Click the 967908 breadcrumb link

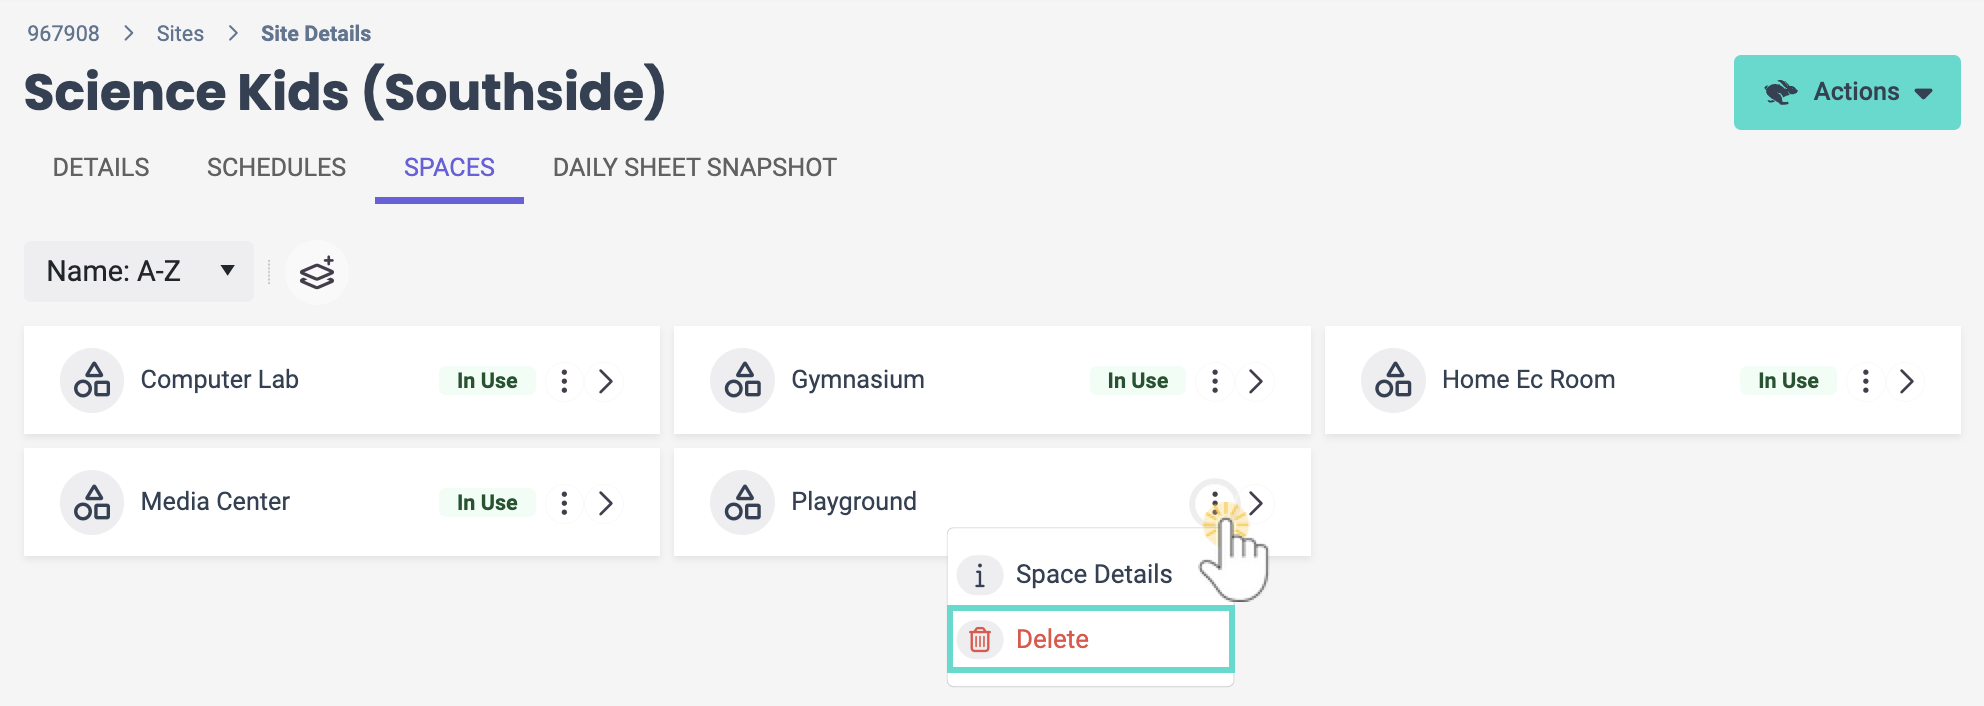63,34
